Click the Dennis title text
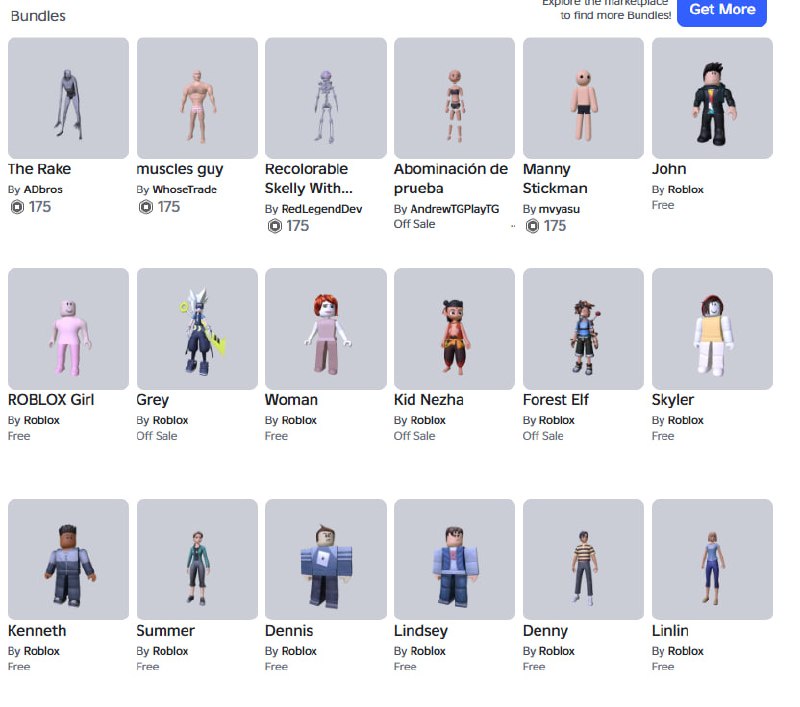This screenshot has height=707, width=800. tap(289, 630)
